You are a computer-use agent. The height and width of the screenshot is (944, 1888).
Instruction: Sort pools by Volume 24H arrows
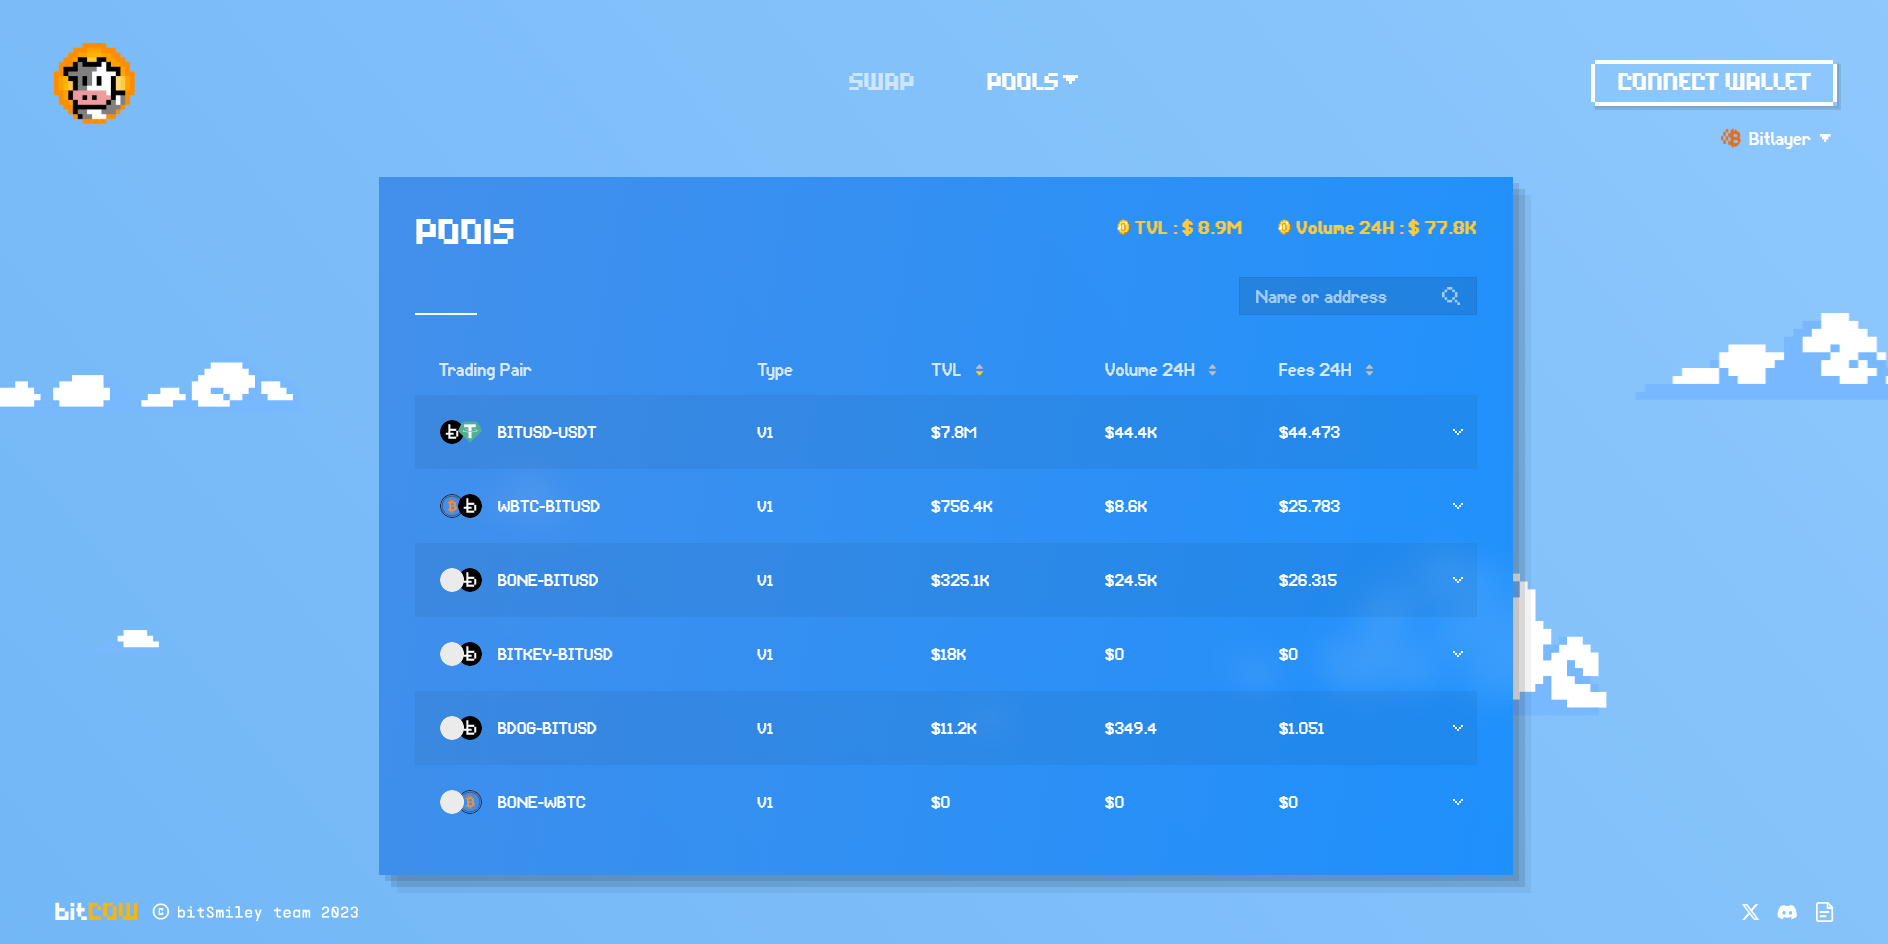click(1212, 370)
